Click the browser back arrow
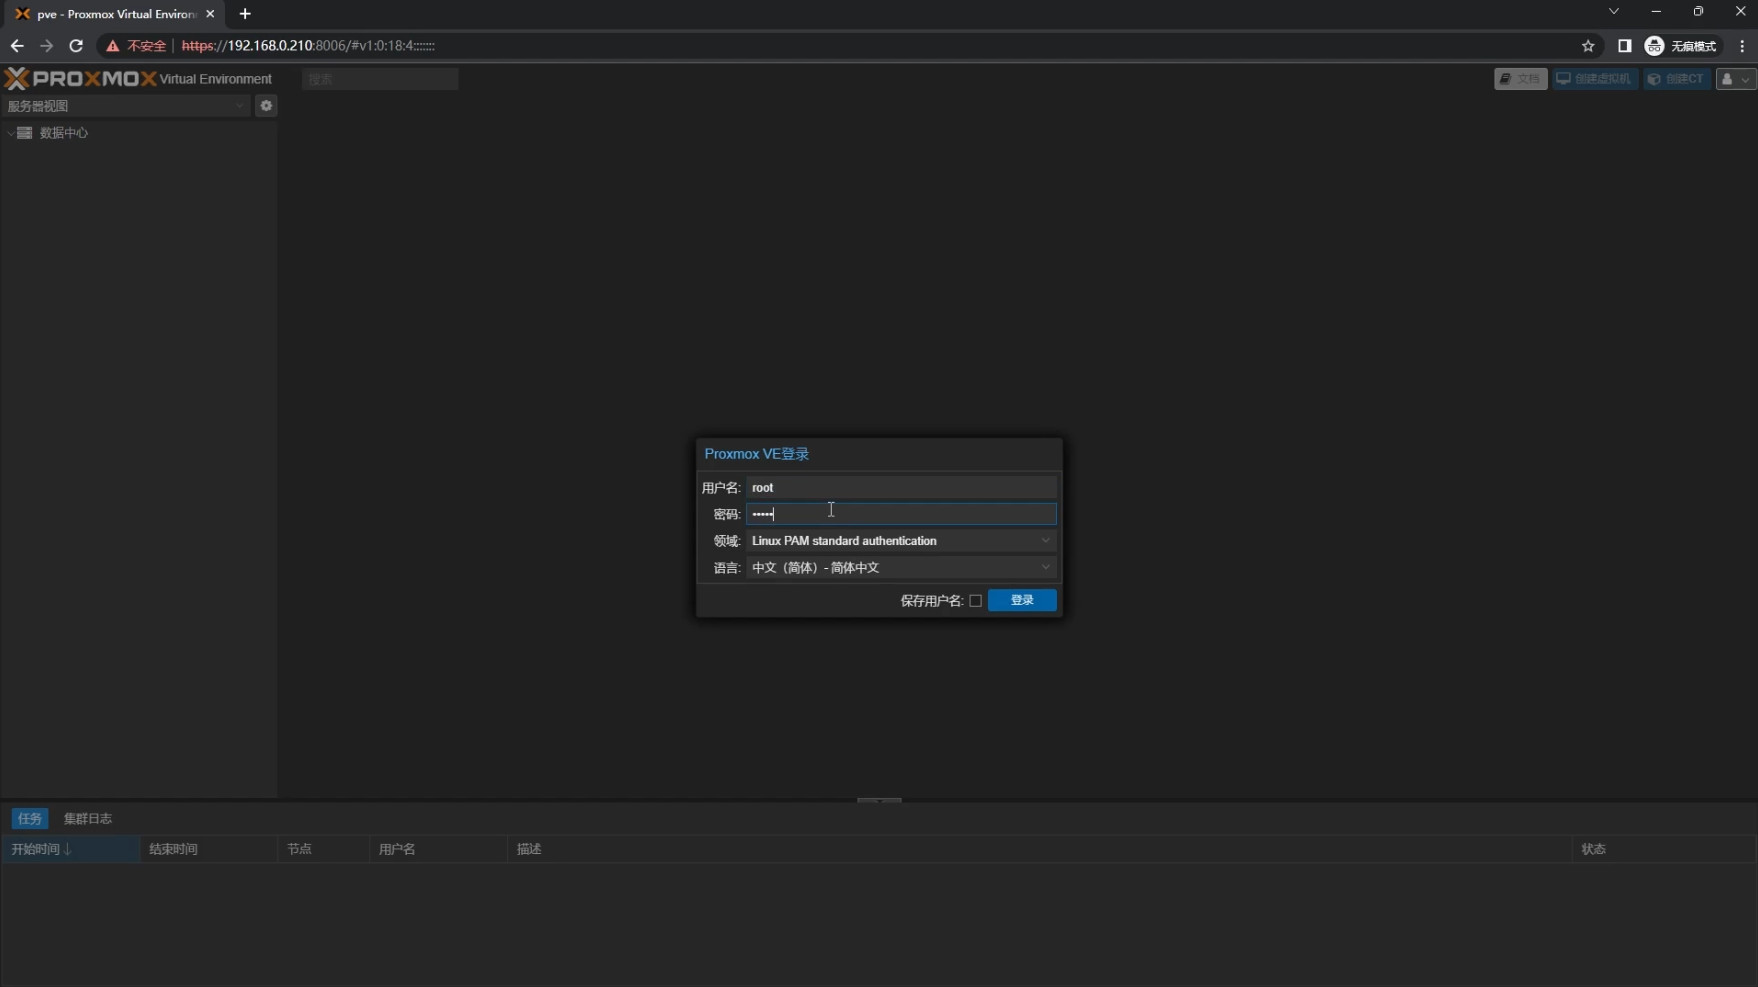 coord(17,46)
